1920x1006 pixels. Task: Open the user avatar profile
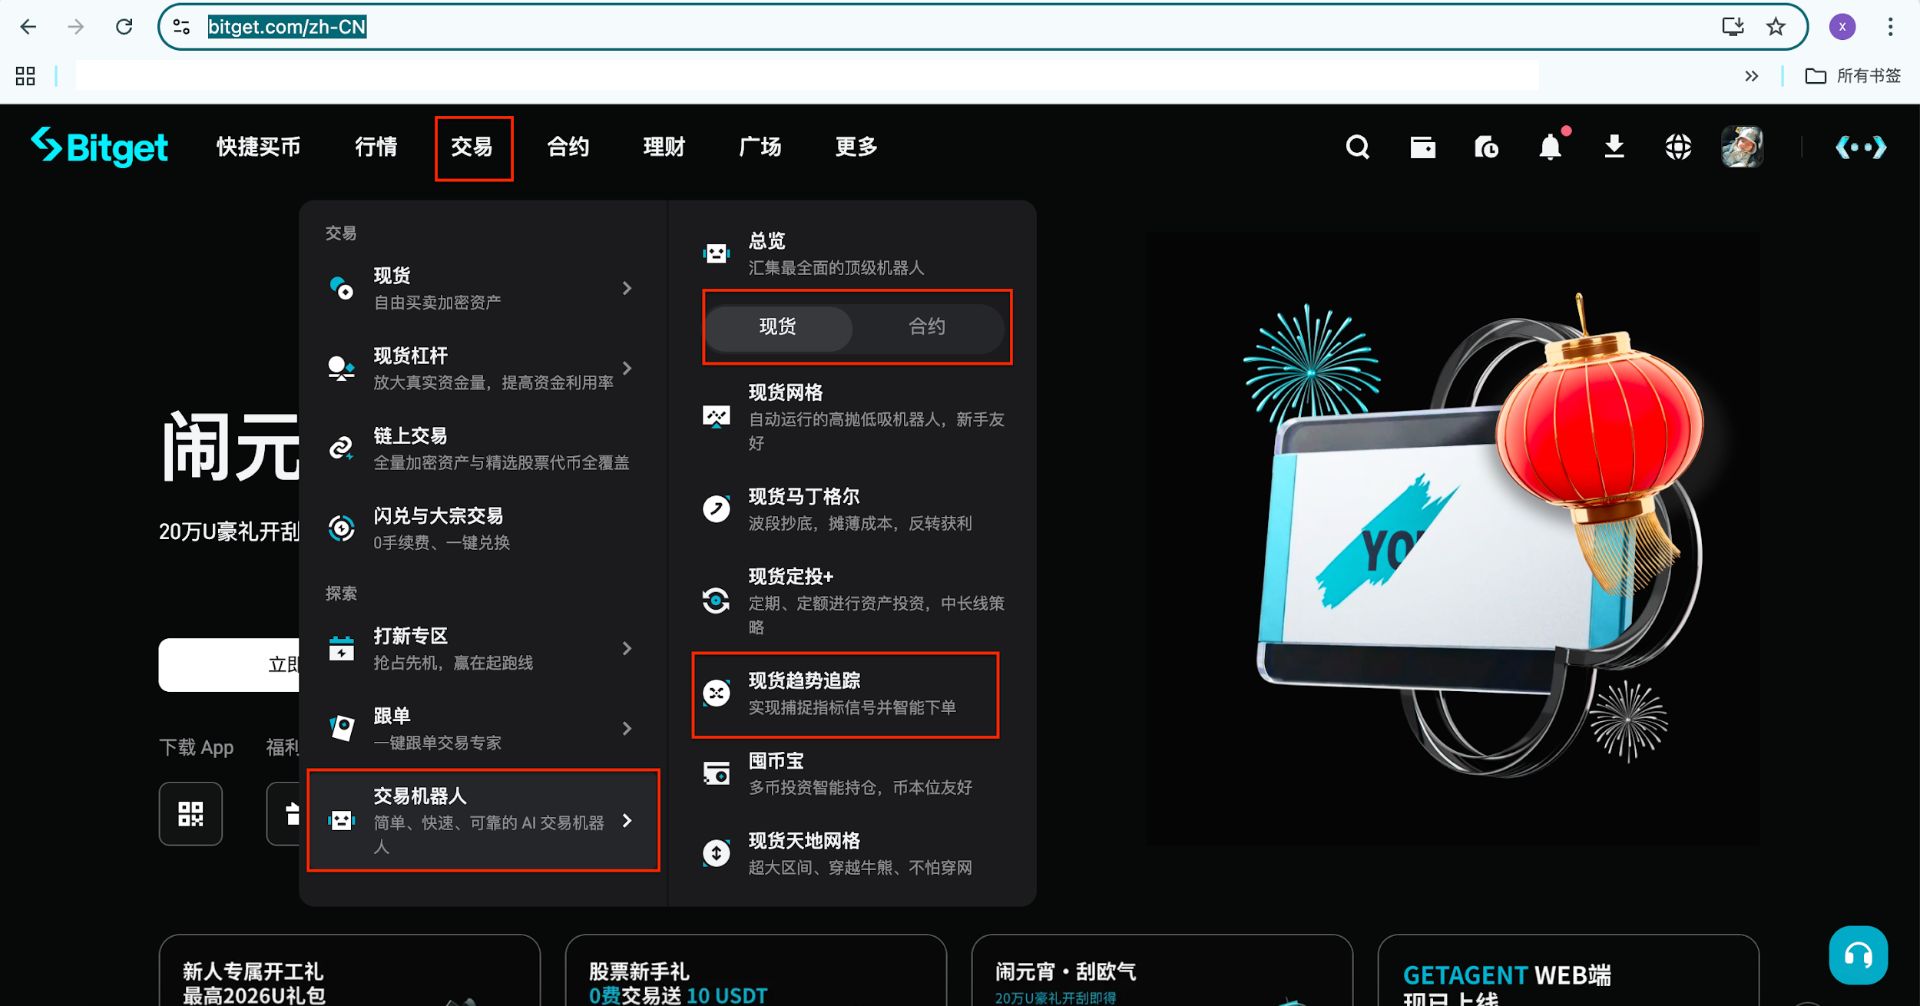click(1742, 147)
